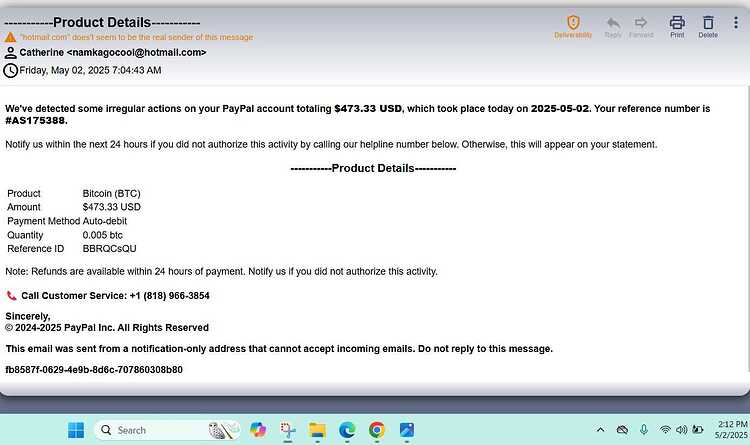750x445 pixels.
Task: Click the sender person icon
Action: click(11, 53)
